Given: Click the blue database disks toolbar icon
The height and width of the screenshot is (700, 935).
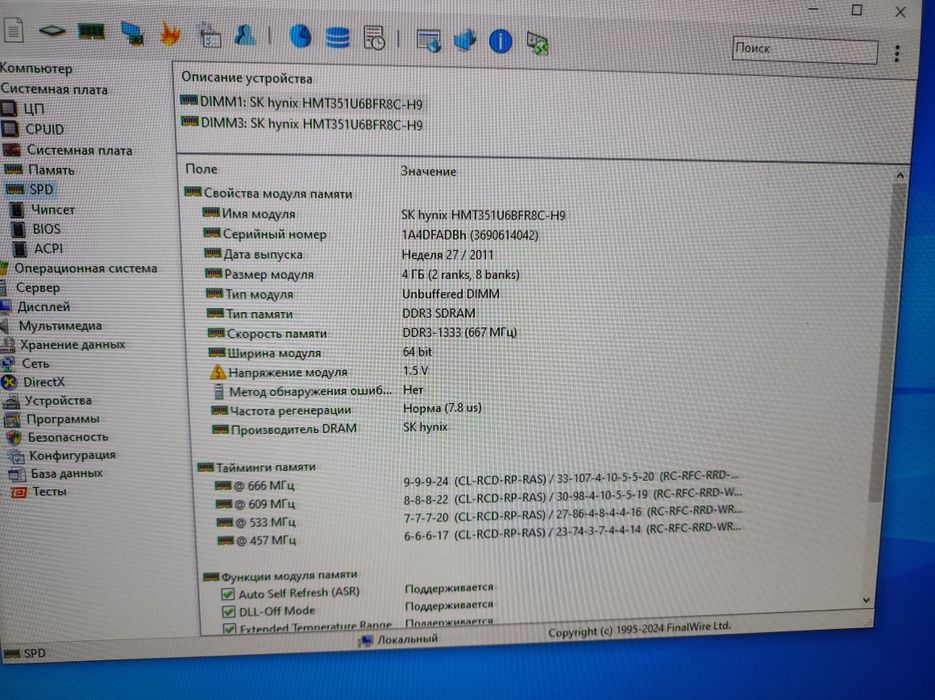Looking at the screenshot, I should click(338, 38).
